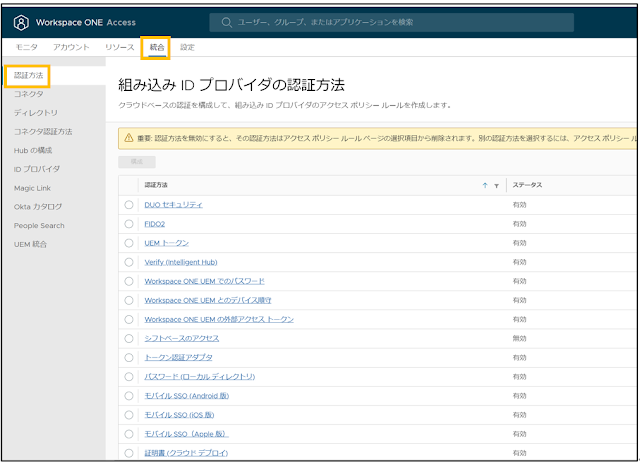
Task: Select the Workspace ONE UEM でのパスワード radio button
Action: [129, 281]
